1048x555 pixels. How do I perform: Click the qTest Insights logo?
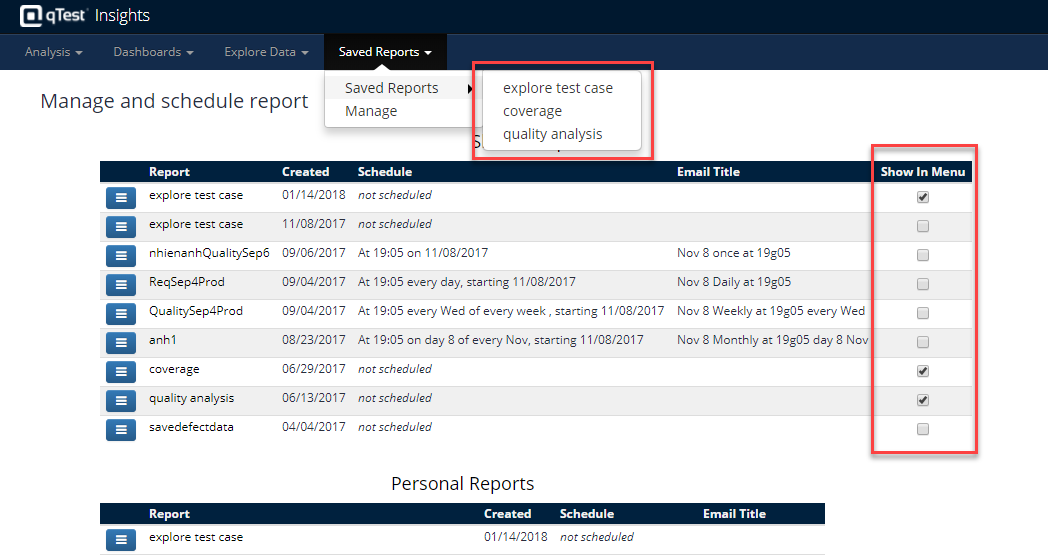coord(85,16)
